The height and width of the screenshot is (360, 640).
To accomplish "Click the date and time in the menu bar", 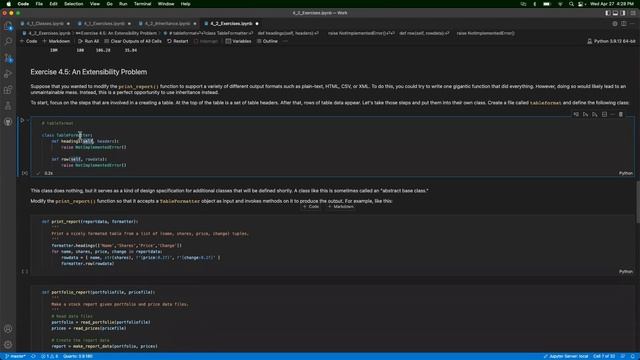I will [612, 4].
